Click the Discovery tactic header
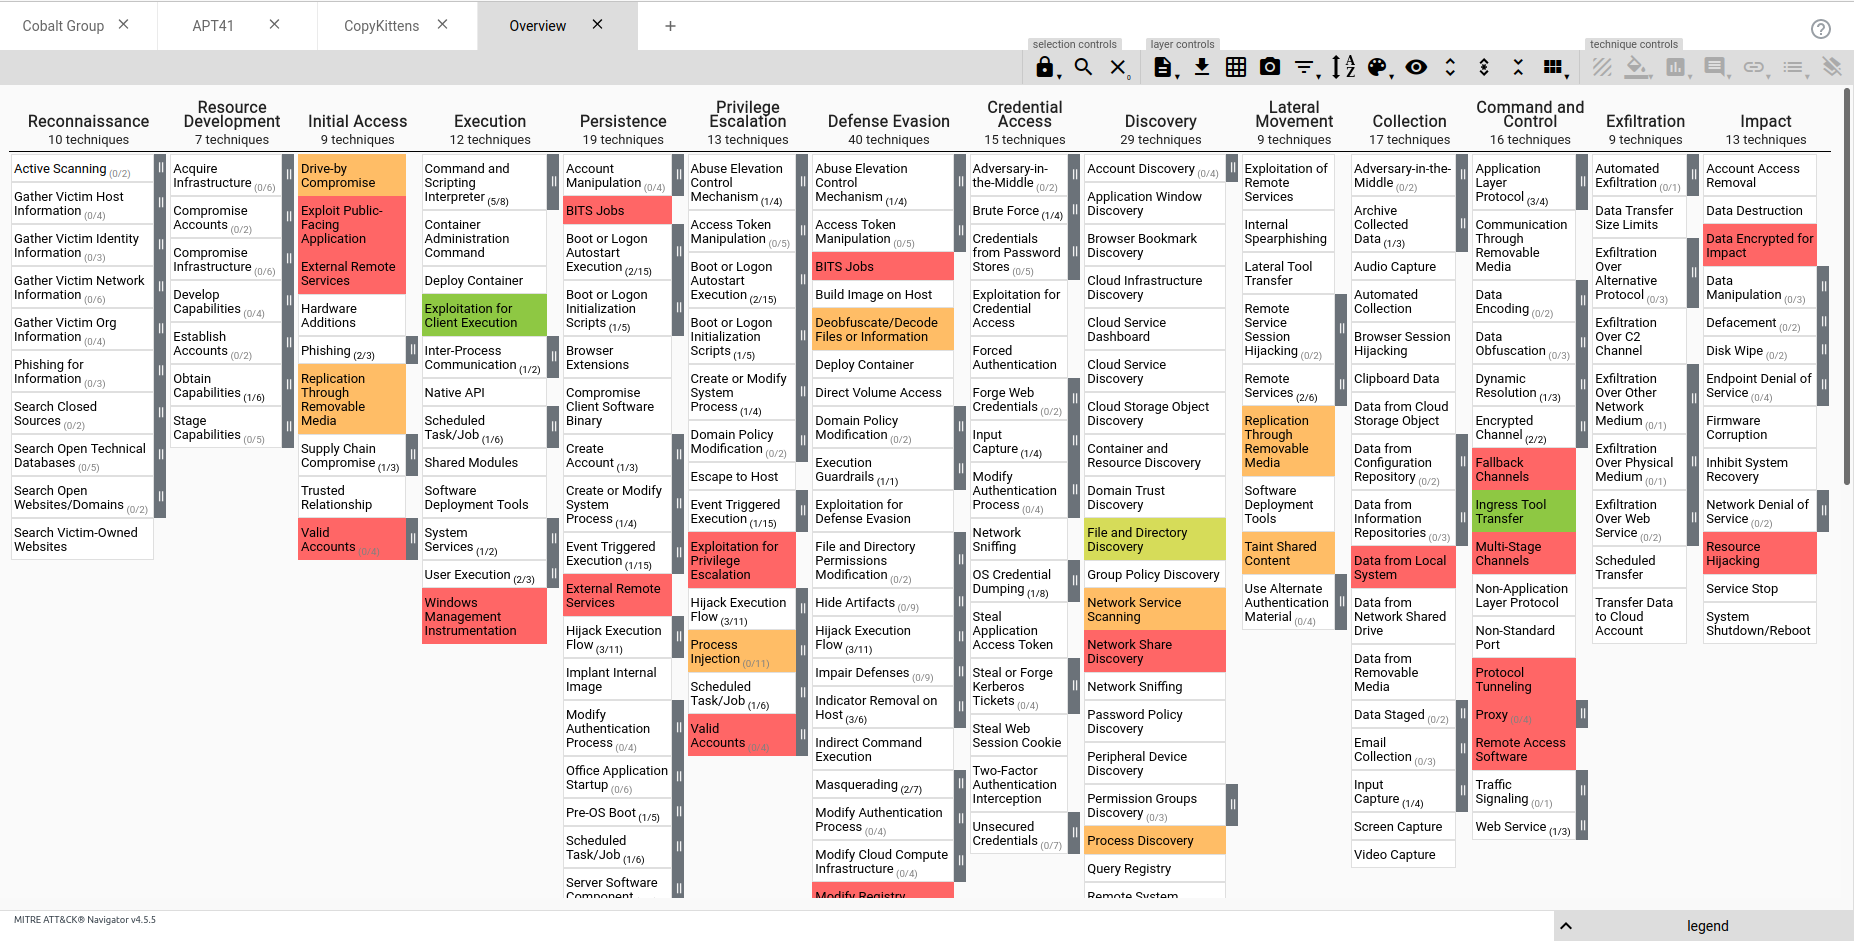Viewport: 1854px width, 941px height. (x=1160, y=121)
